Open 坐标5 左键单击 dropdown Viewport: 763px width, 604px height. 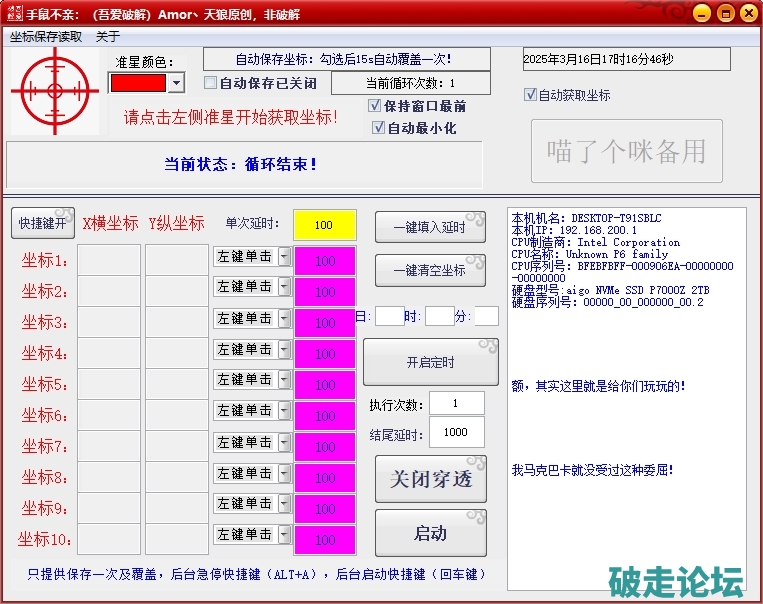(284, 380)
